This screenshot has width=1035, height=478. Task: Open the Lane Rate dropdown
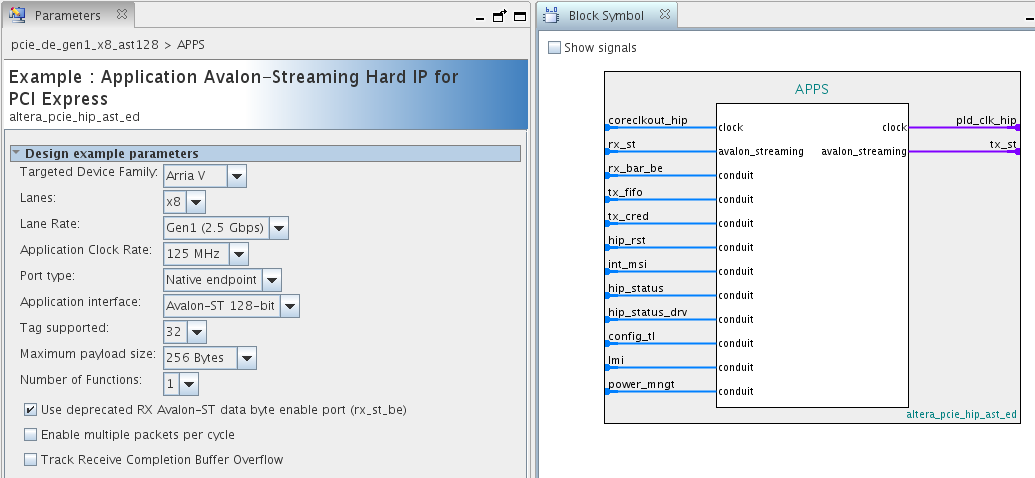pos(279,228)
